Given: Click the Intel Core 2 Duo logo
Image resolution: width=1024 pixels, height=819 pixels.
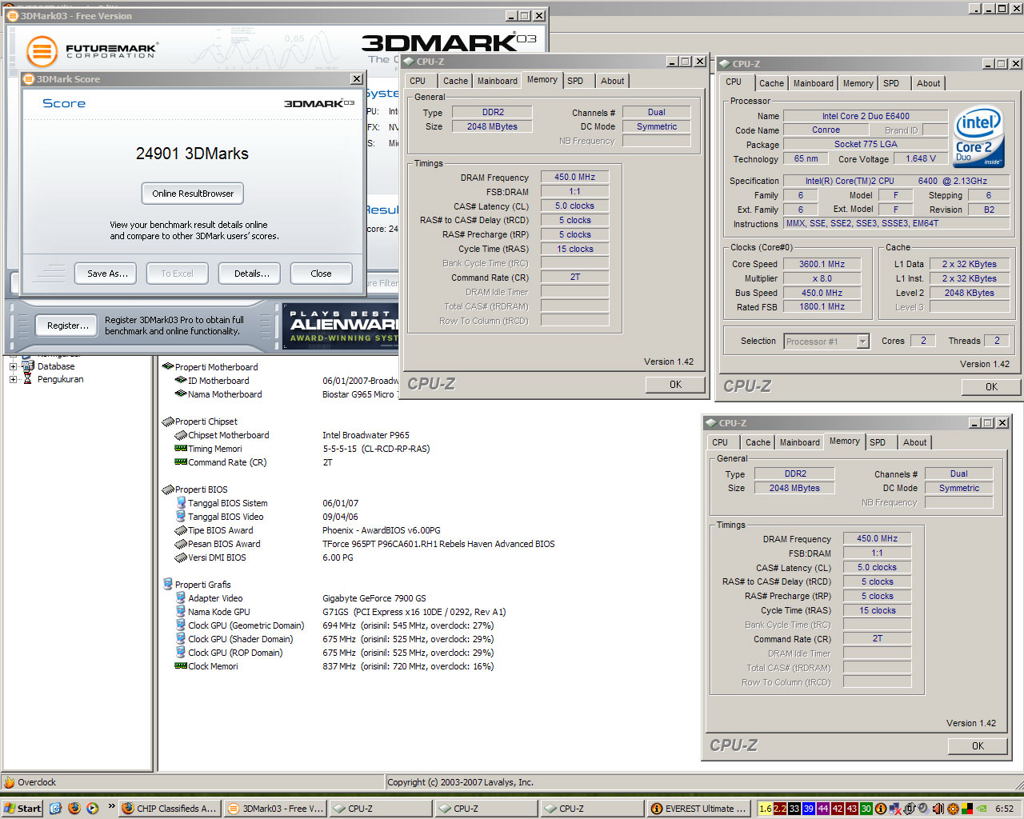Looking at the screenshot, I should pyautogui.click(x=978, y=136).
